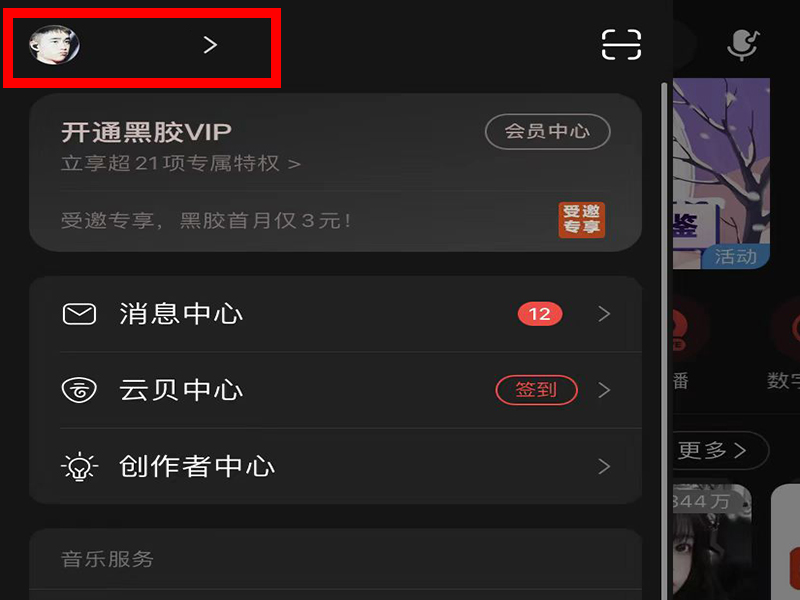Image resolution: width=800 pixels, height=600 pixels.
Task: Open the 消息中心 menu entry
Action: pyautogui.click(x=336, y=314)
